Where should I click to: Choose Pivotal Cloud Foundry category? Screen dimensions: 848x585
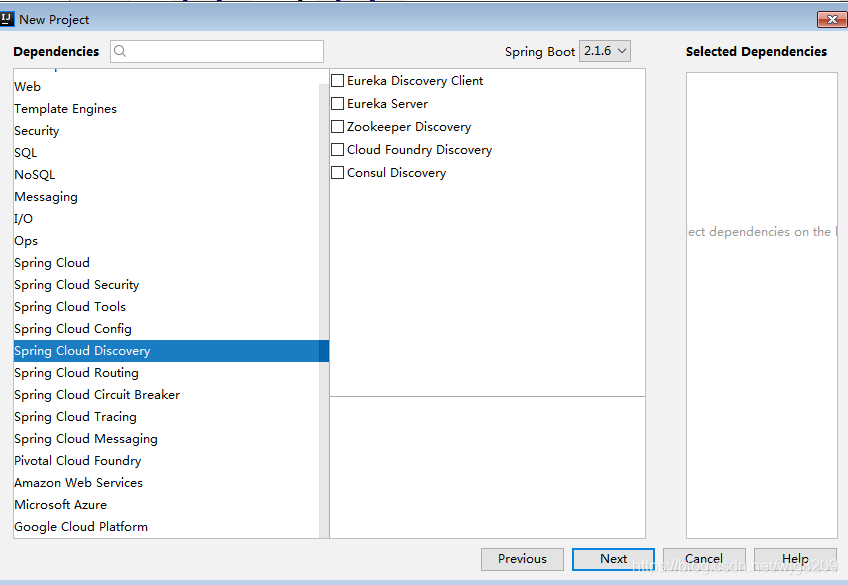[x=167, y=461]
